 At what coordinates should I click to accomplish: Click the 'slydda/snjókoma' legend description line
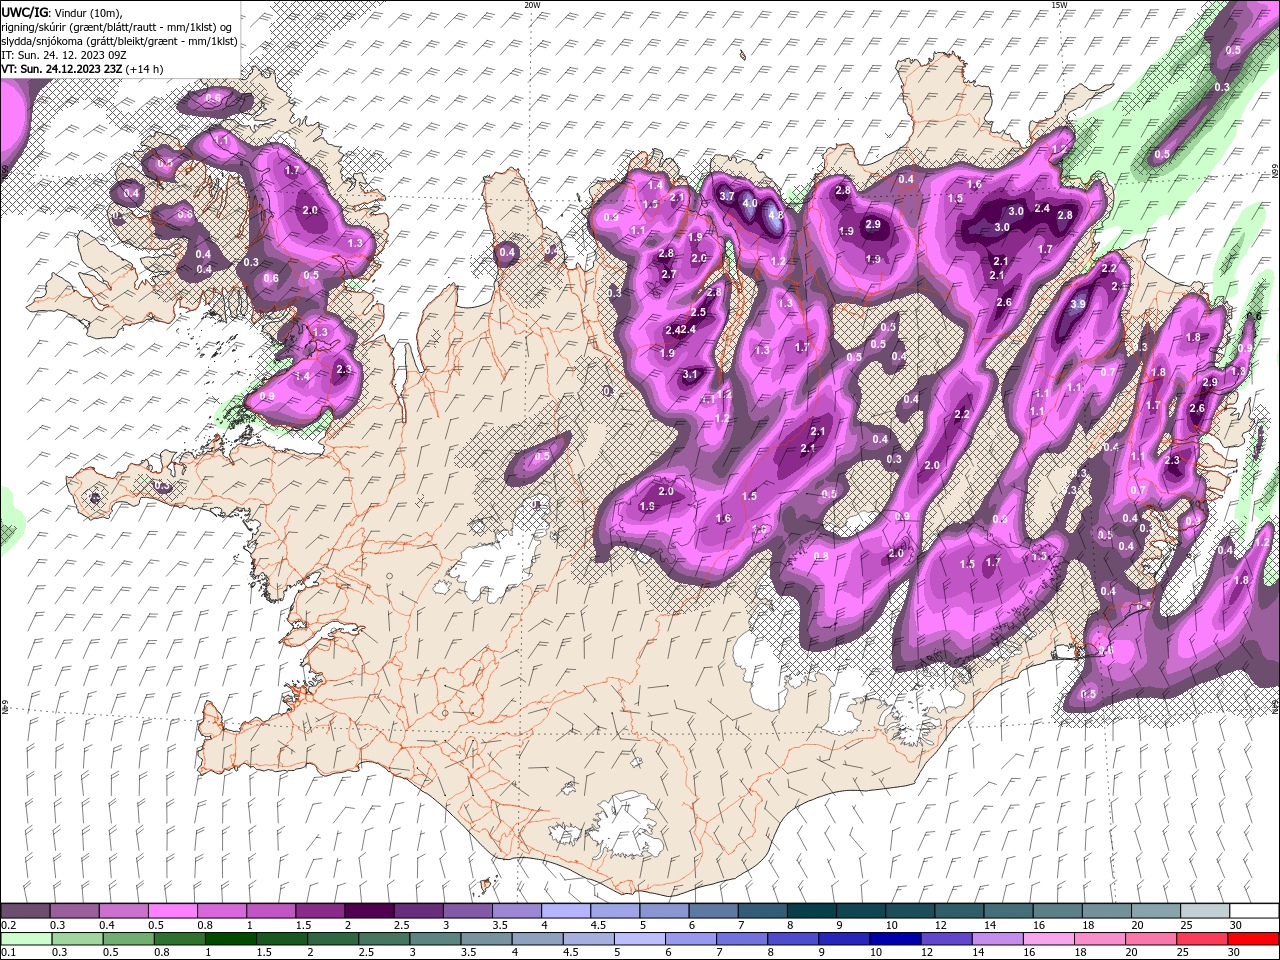(x=119, y=41)
